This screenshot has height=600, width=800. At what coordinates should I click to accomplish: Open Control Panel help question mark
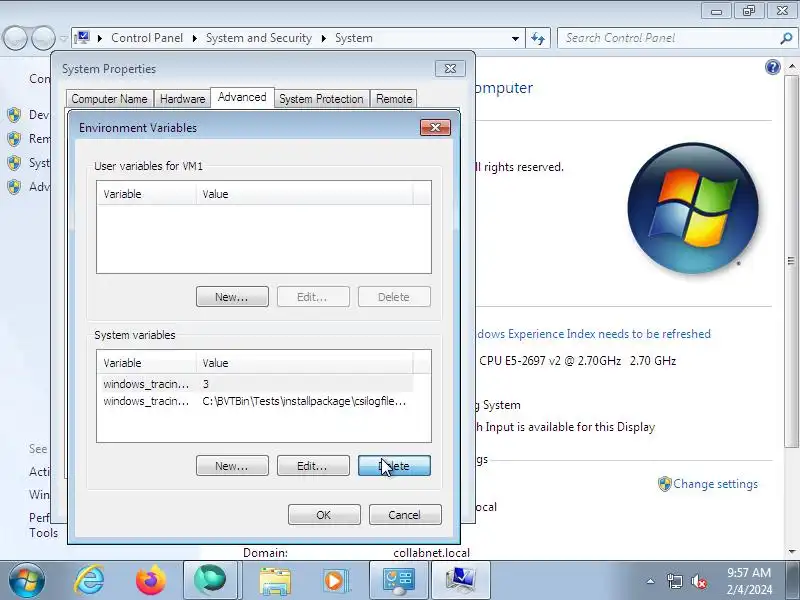click(x=772, y=67)
